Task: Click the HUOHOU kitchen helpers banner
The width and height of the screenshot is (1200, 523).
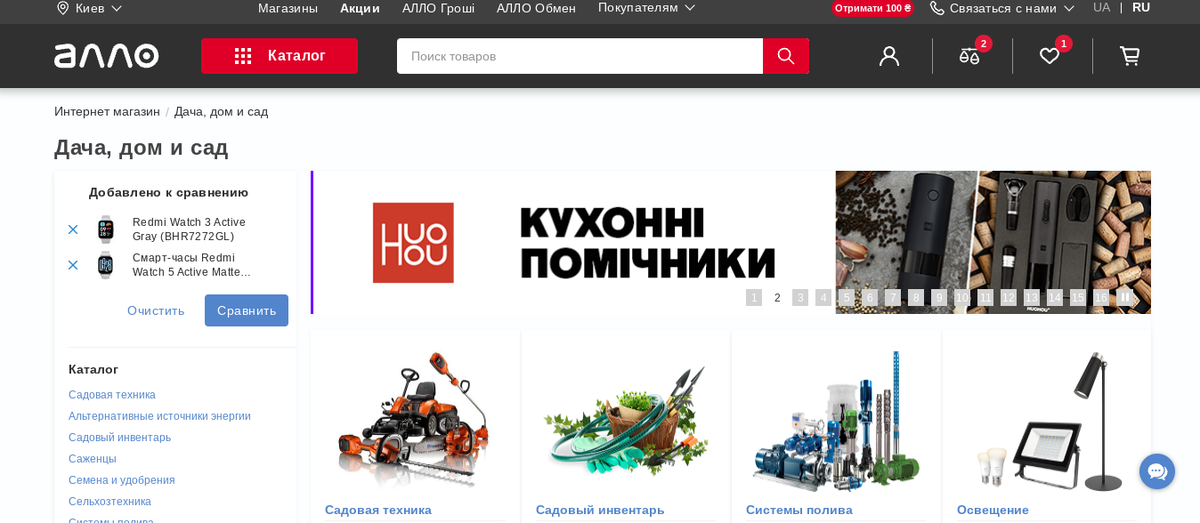Action: point(731,242)
